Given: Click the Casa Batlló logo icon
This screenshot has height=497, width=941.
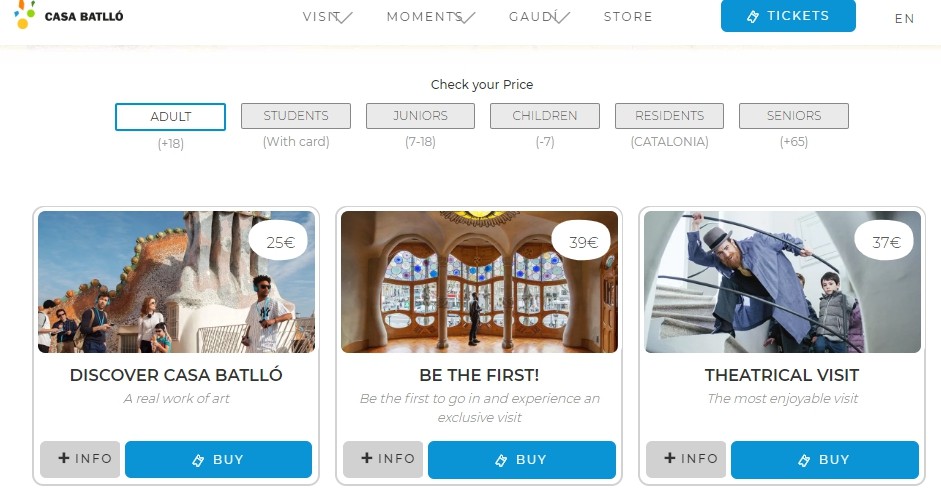Looking at the screenshot, I should click(25, 14).
